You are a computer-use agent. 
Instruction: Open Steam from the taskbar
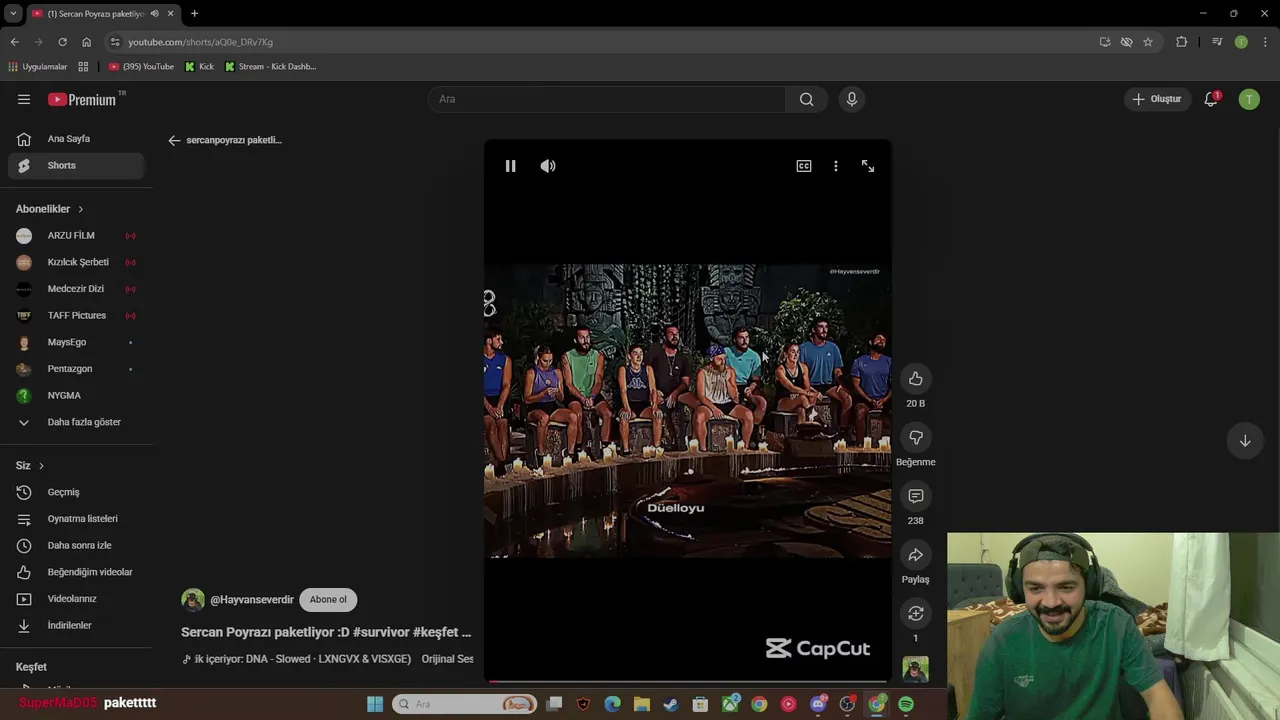click(x=670, y=704)
